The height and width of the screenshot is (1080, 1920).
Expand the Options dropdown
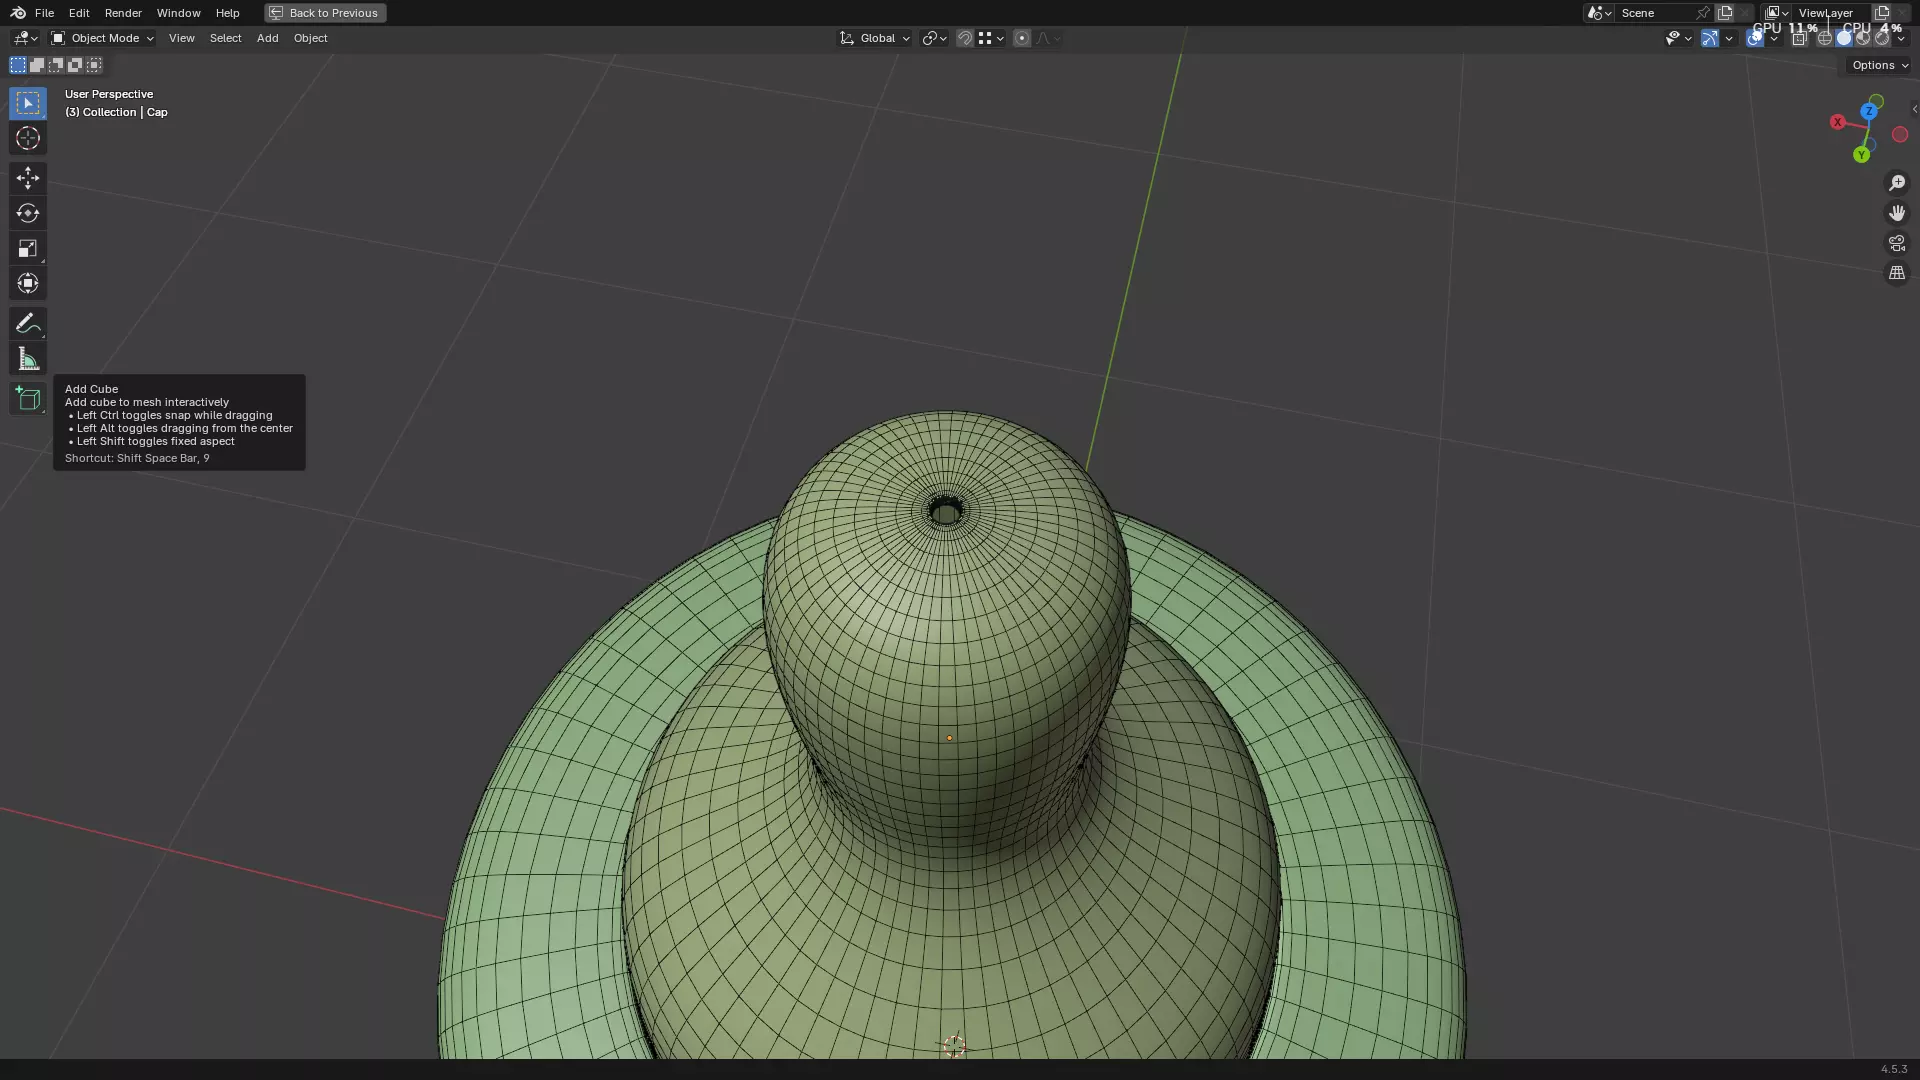click(1879, 65)
